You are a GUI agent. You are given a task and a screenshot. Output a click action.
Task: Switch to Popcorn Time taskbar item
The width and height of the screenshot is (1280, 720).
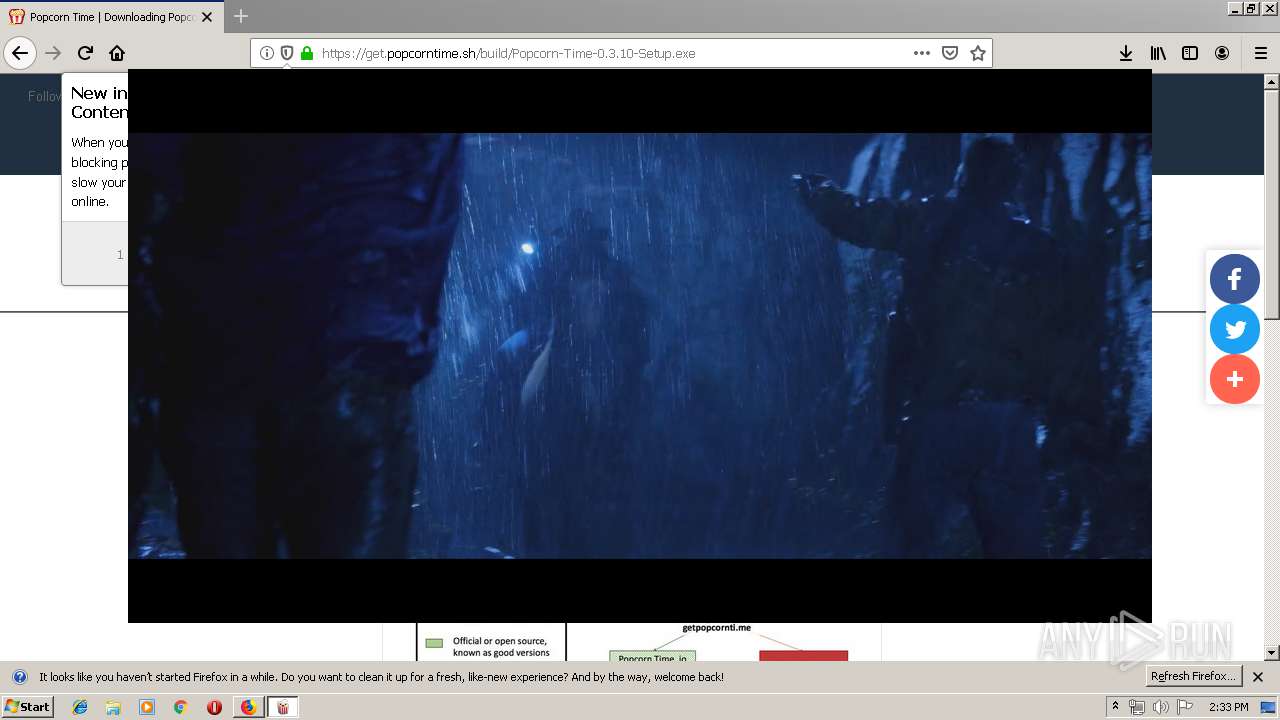(282, 707)
